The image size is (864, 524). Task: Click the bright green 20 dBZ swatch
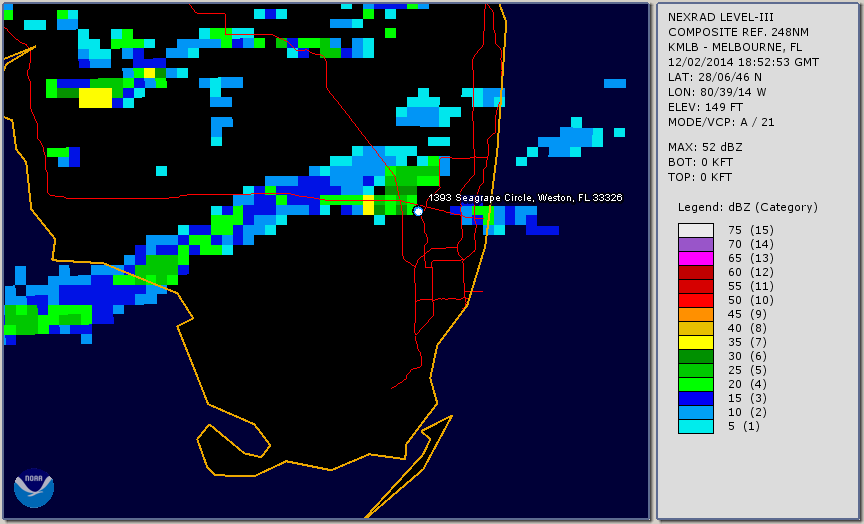[695, 384]
